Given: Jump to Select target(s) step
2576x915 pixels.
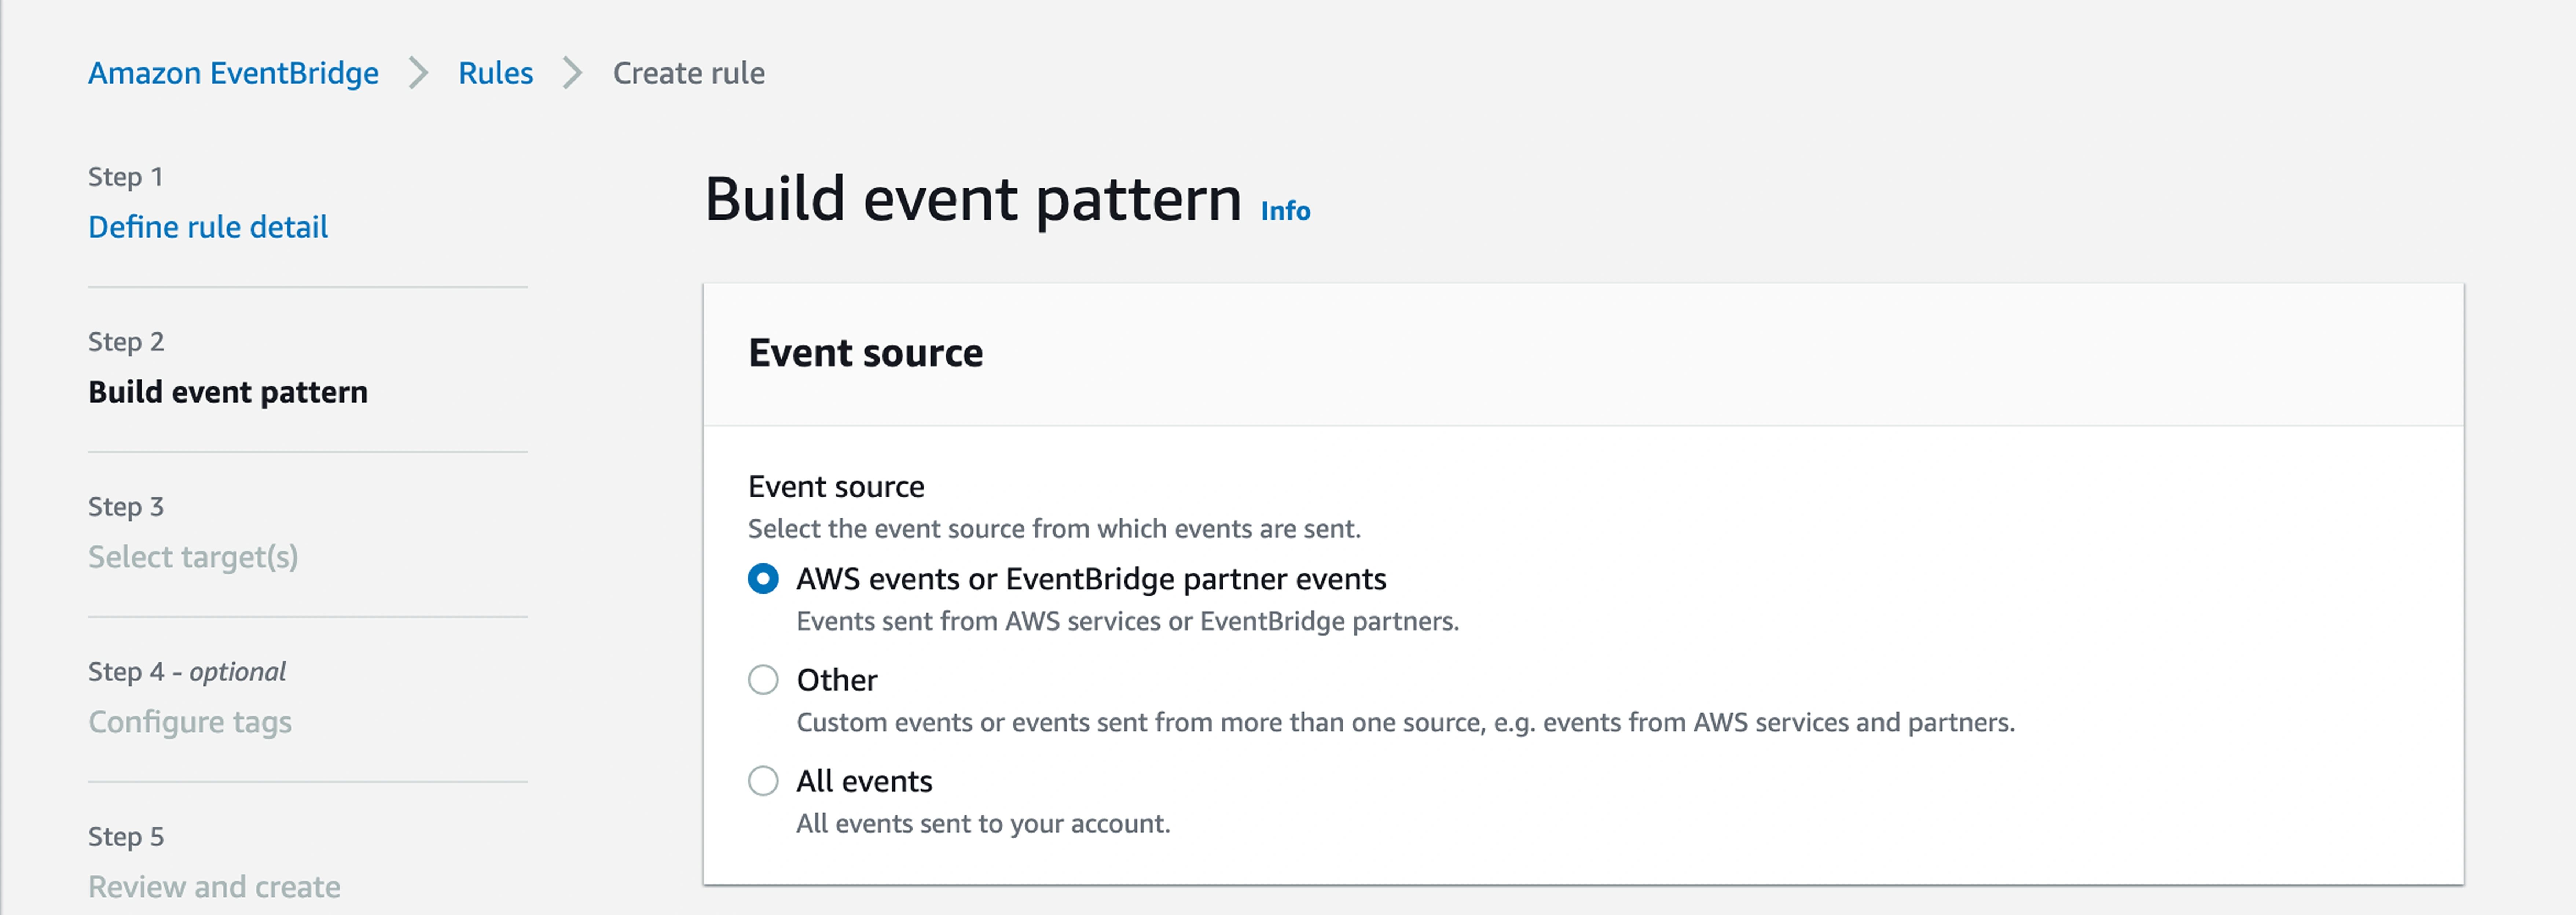Looking at the screenshot, I should coord(193,557).
